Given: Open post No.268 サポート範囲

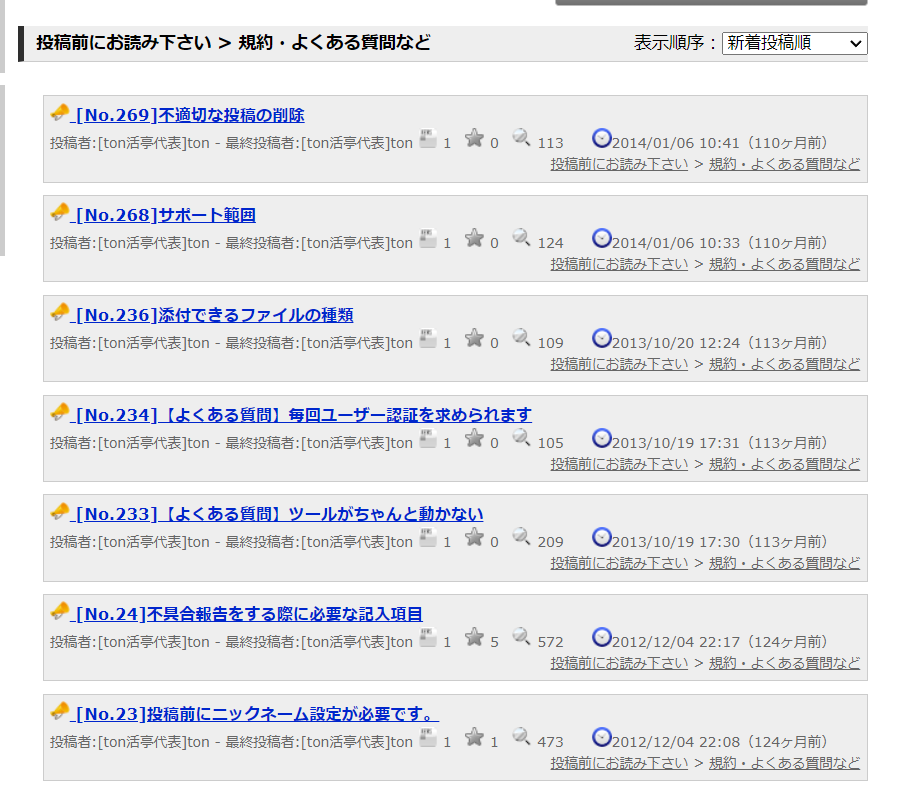Looking at the screenshot, I should click(166, 215).
